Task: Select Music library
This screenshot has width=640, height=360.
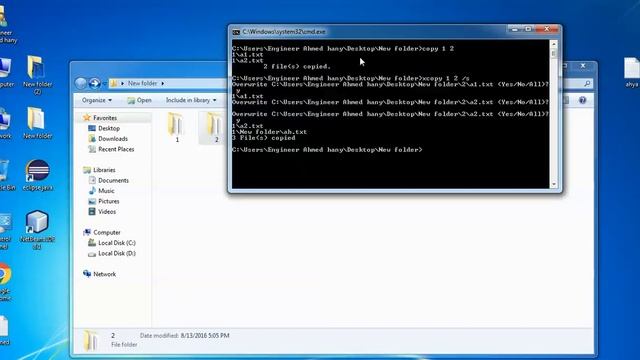Action: 106,191
